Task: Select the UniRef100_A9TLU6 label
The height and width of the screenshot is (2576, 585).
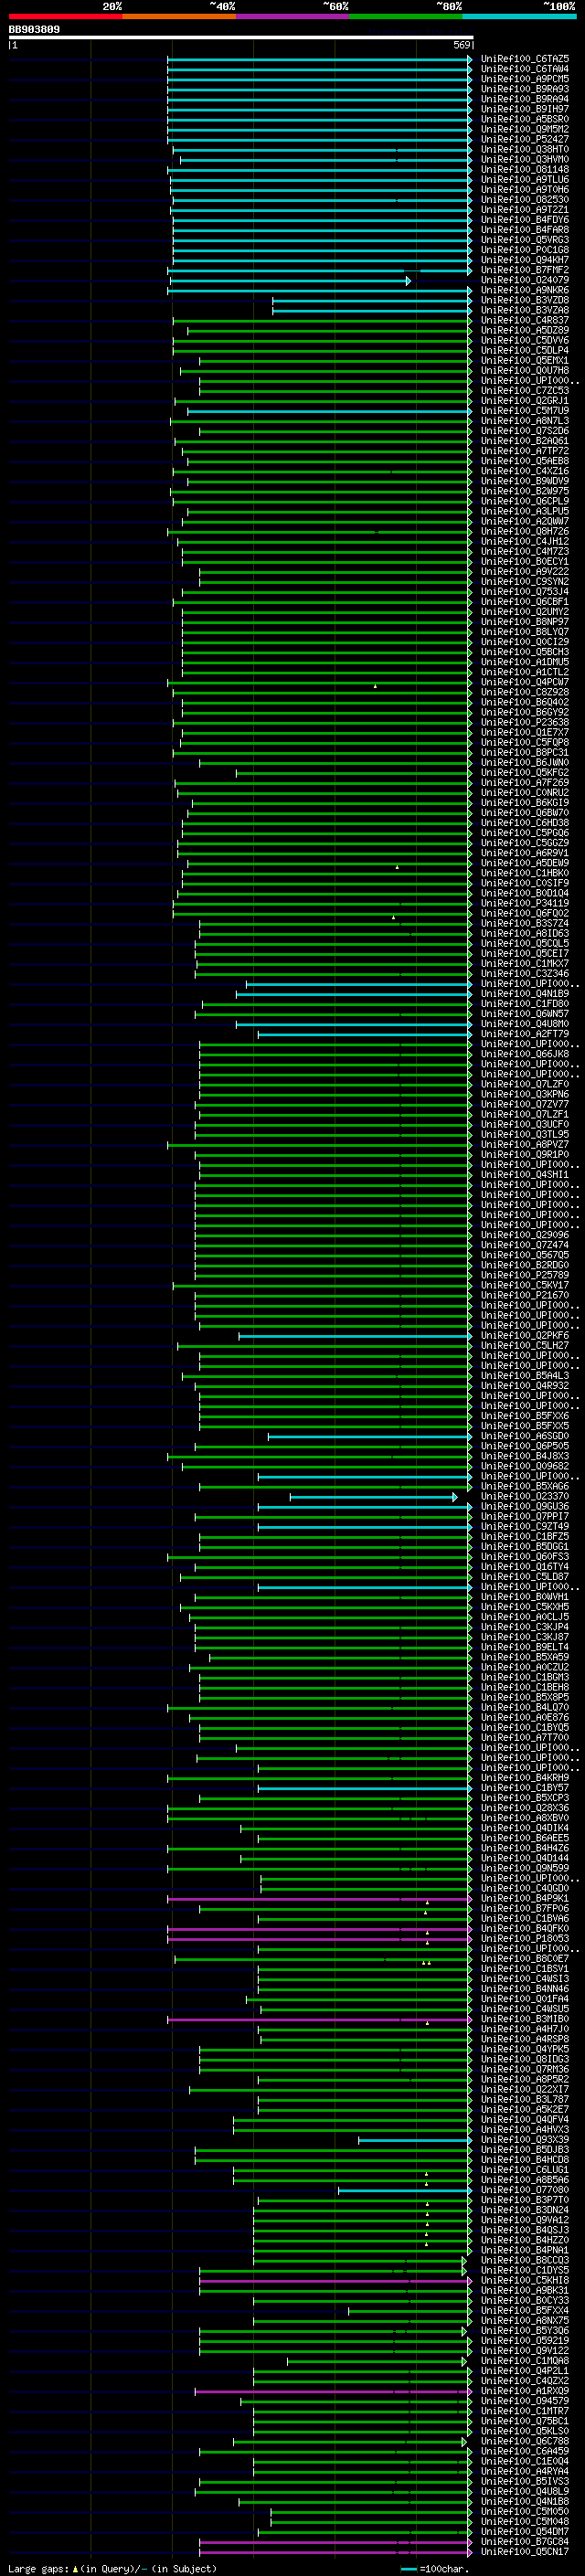Action: [525, 179]
